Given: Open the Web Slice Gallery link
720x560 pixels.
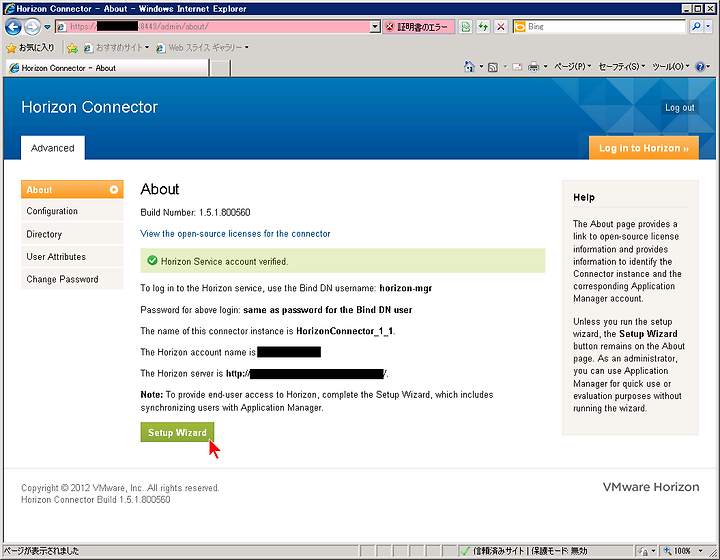Looking at the screenshot, I should pos(202,47).
